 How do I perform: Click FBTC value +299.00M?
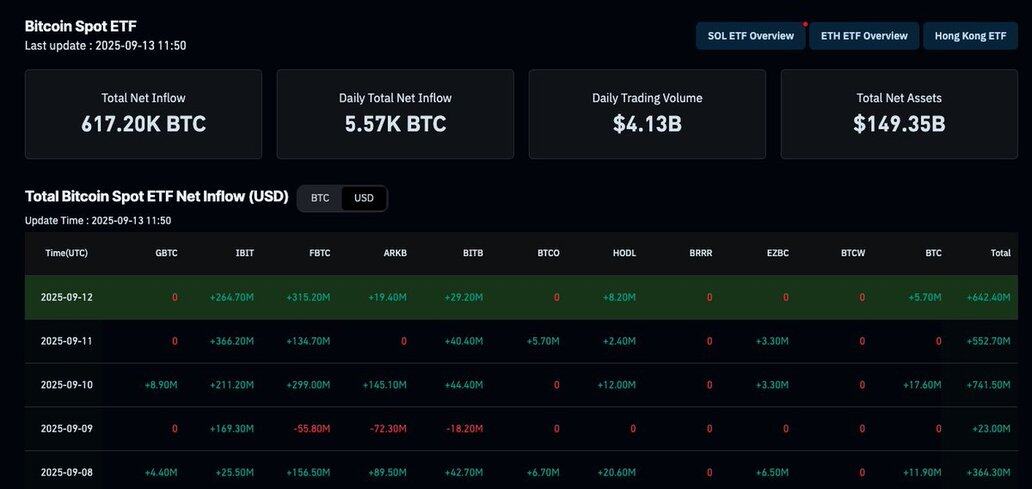[x=308, y=385]
